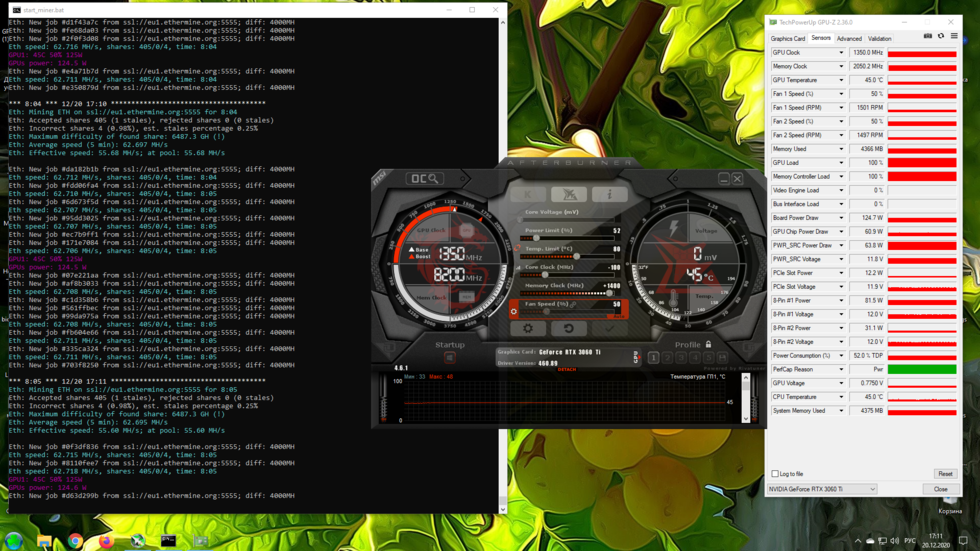Take a GPU-Z screenshot with camera icon
The image size is (980, 551).
[928, 37]
